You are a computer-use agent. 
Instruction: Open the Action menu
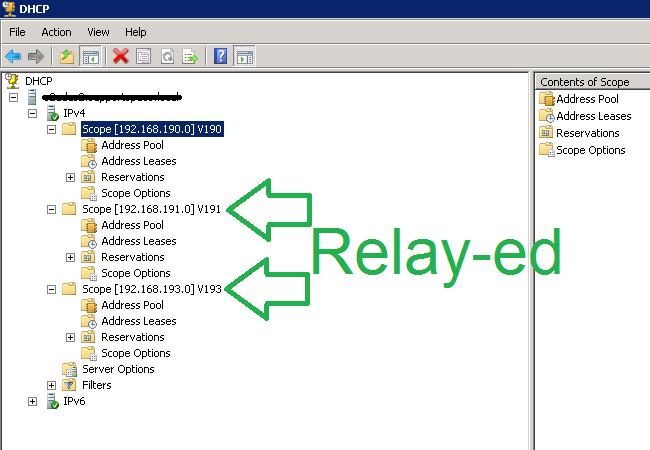(56, 32)
